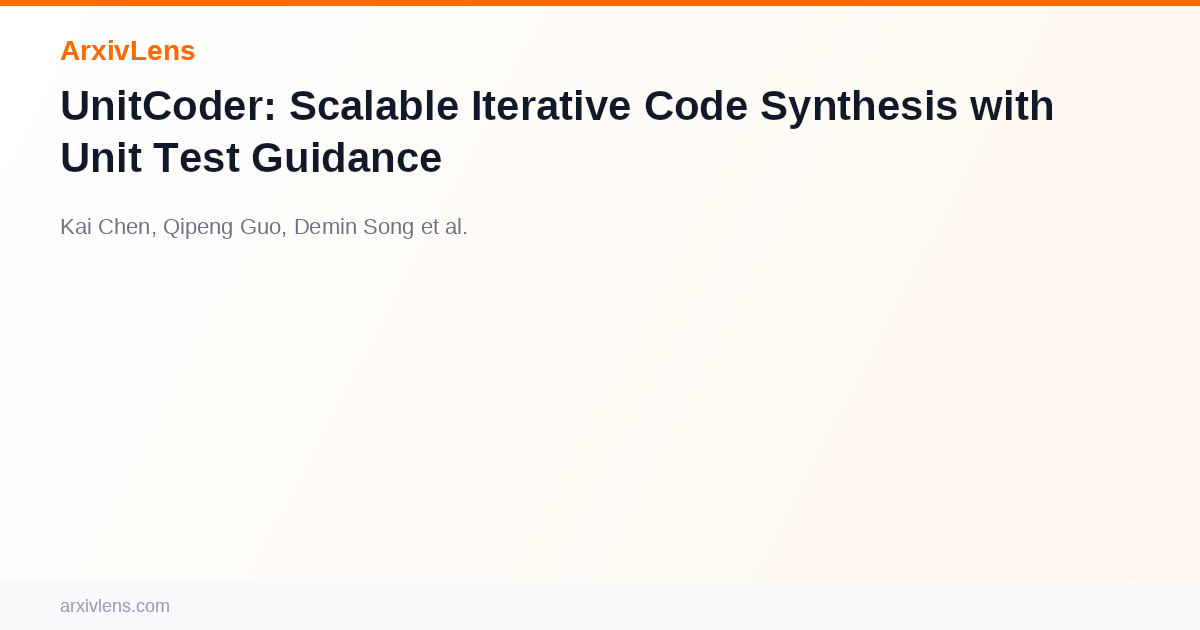This screenshot has height=630, width=1200.
Task: Open the UnitCoder paper title heading
Action: 557,132
